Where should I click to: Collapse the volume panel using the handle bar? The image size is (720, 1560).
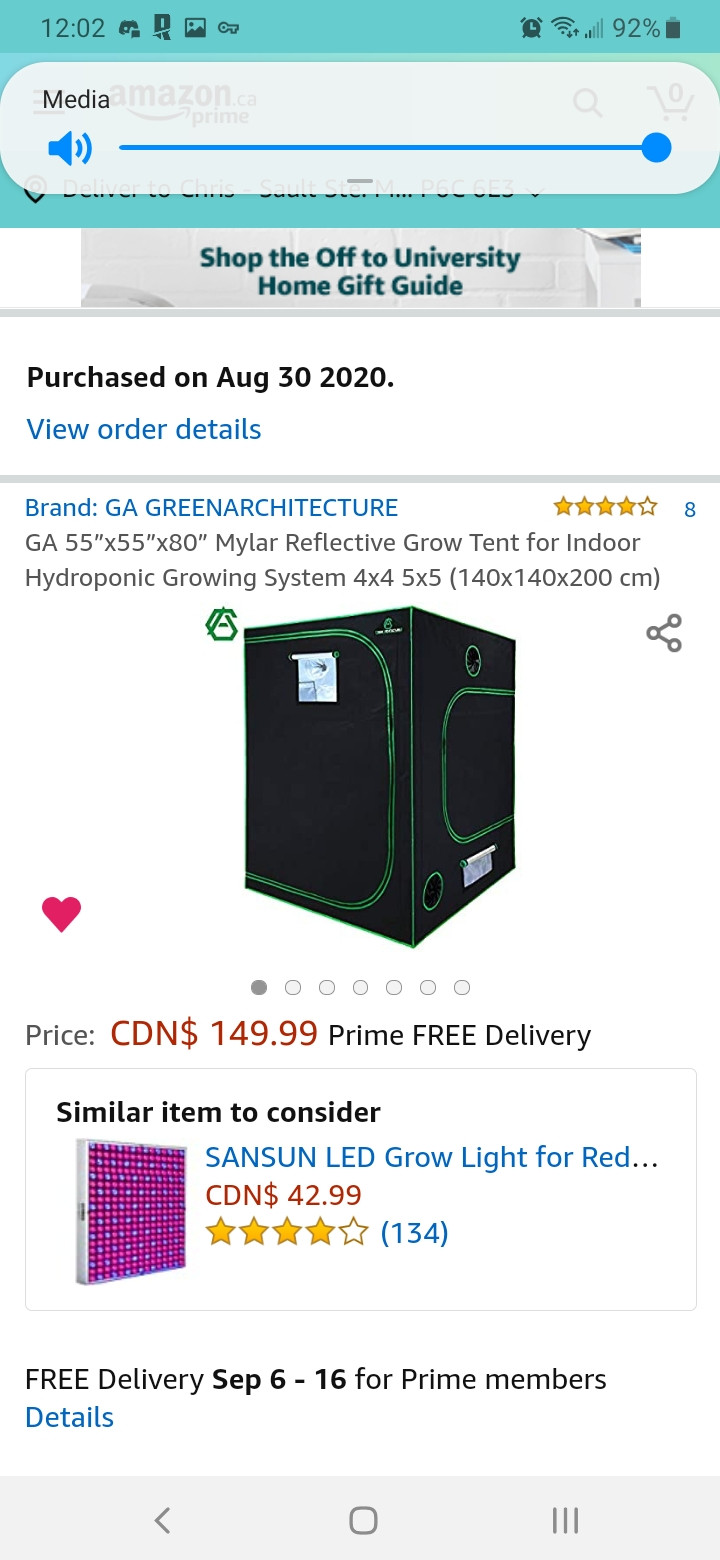(359, 183)
